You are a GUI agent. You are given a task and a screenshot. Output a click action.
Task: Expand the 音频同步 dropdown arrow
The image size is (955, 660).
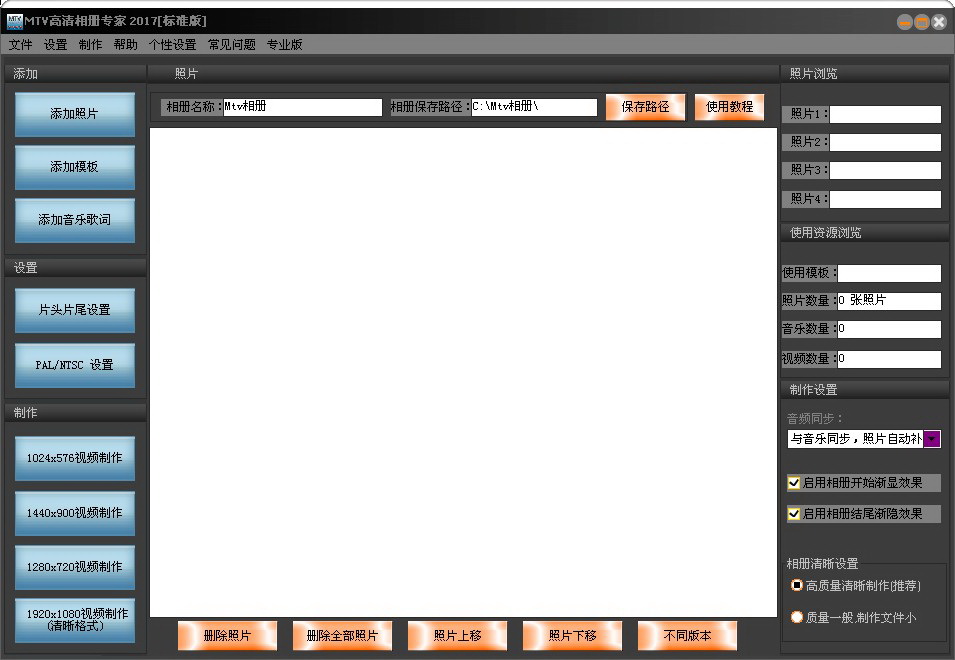pos(932,439)
